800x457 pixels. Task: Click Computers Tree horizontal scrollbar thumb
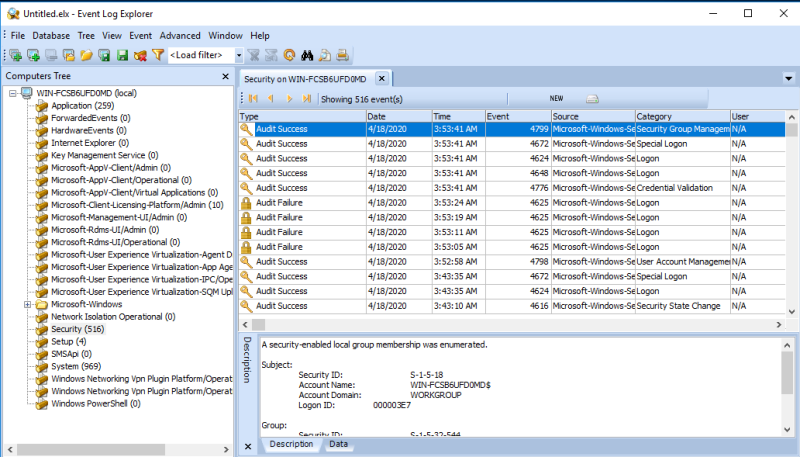(x=91, y=449)
